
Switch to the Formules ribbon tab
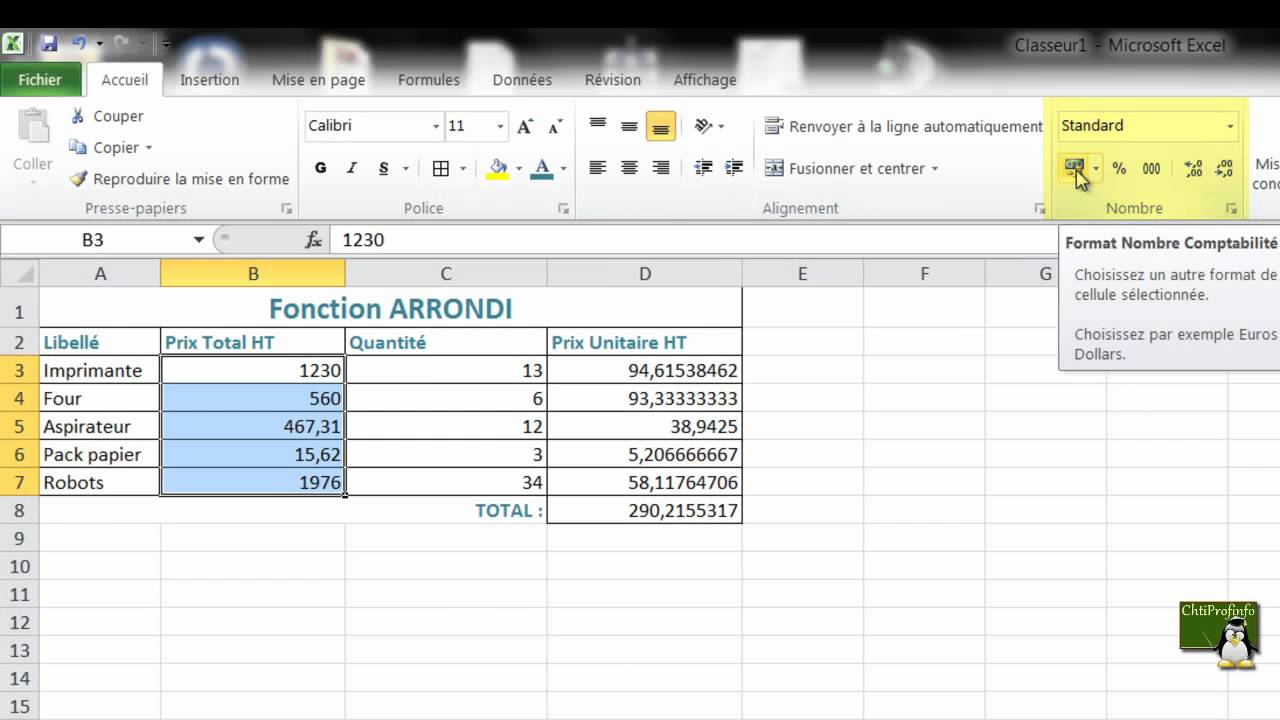click(428, 80)
